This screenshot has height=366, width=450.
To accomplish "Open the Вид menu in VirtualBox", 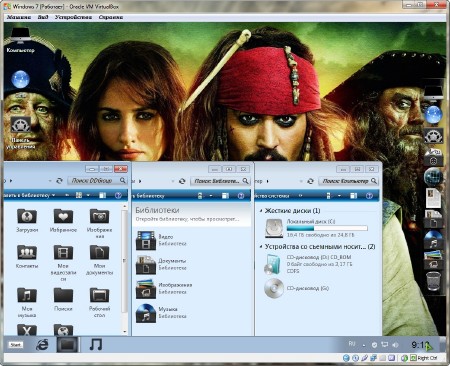I will (43, 17).
